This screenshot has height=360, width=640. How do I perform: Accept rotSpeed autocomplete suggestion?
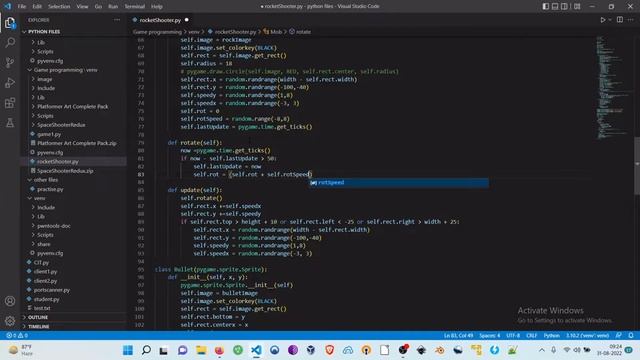[399, 182]
